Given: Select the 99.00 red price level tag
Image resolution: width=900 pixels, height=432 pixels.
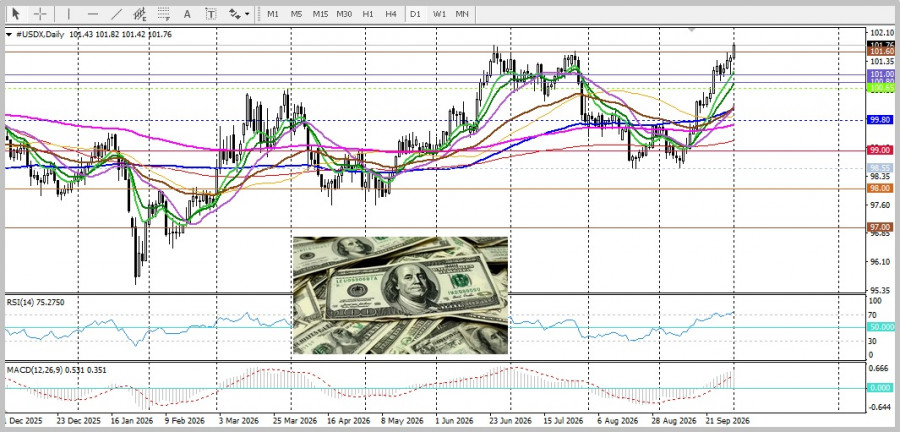Looking at the screenshot, I should pyautogui.click(x=881, y=150).
